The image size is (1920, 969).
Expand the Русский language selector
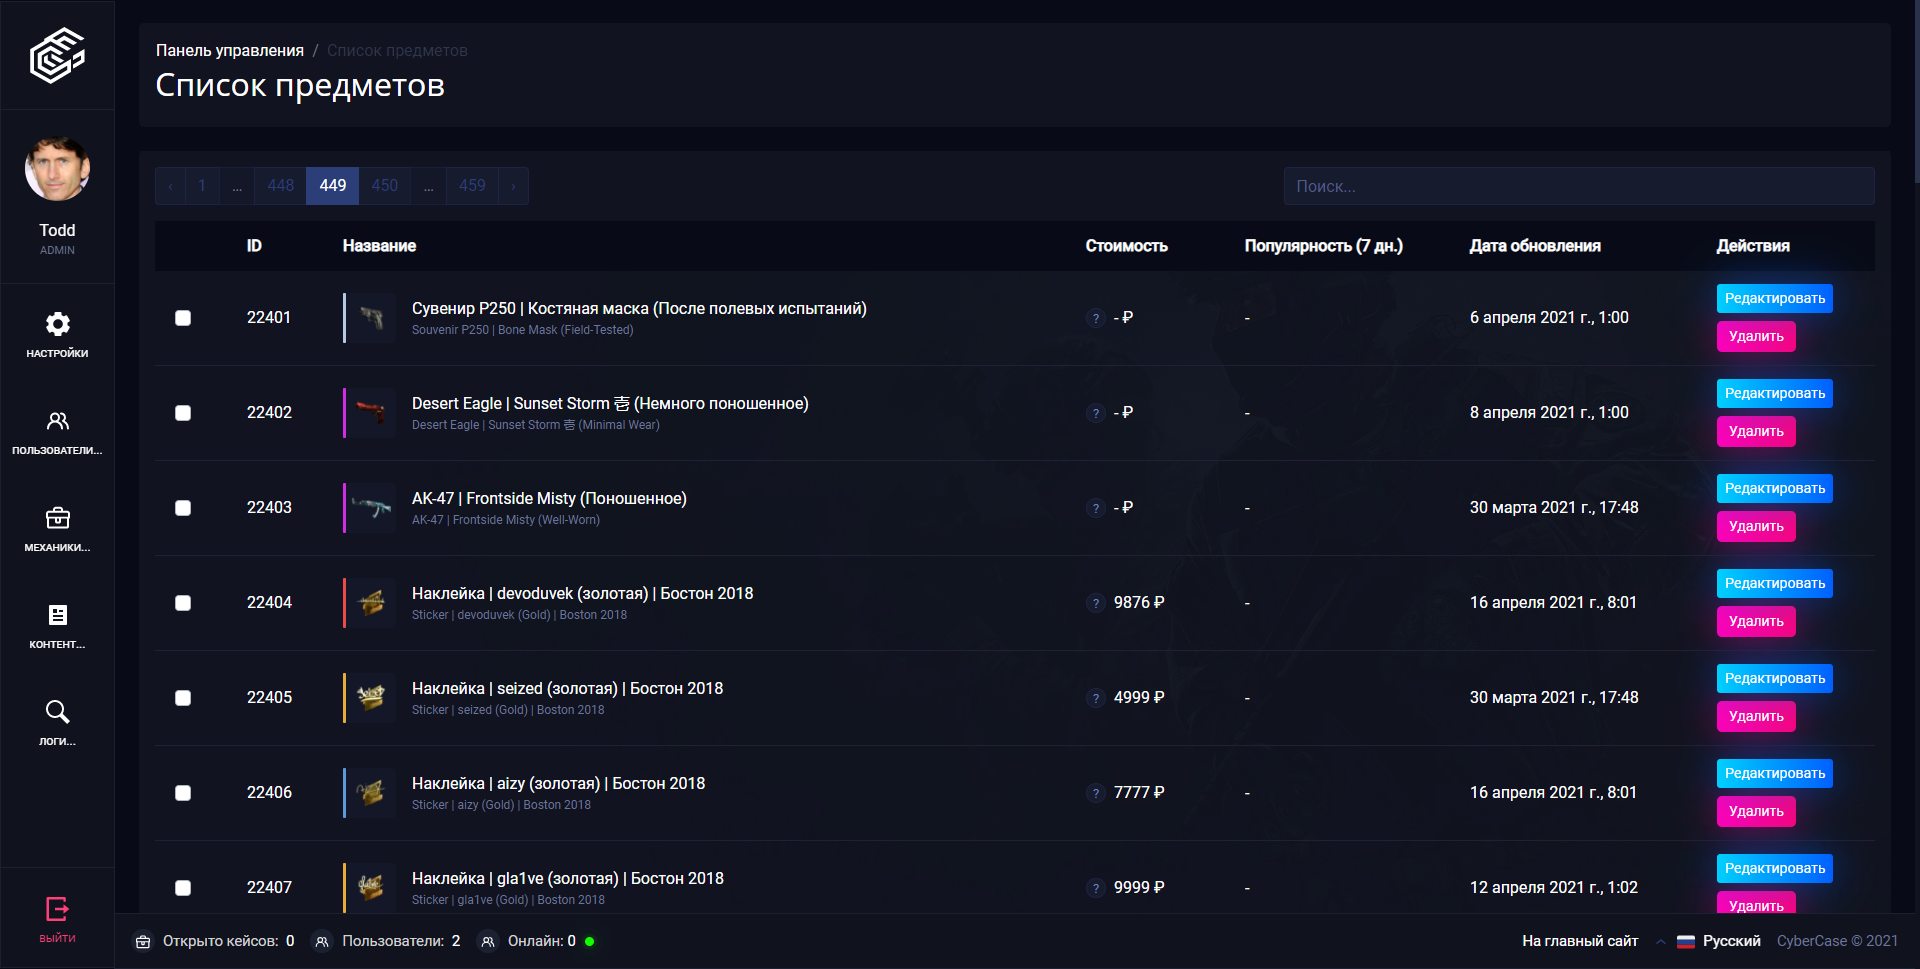[1718, 941]
